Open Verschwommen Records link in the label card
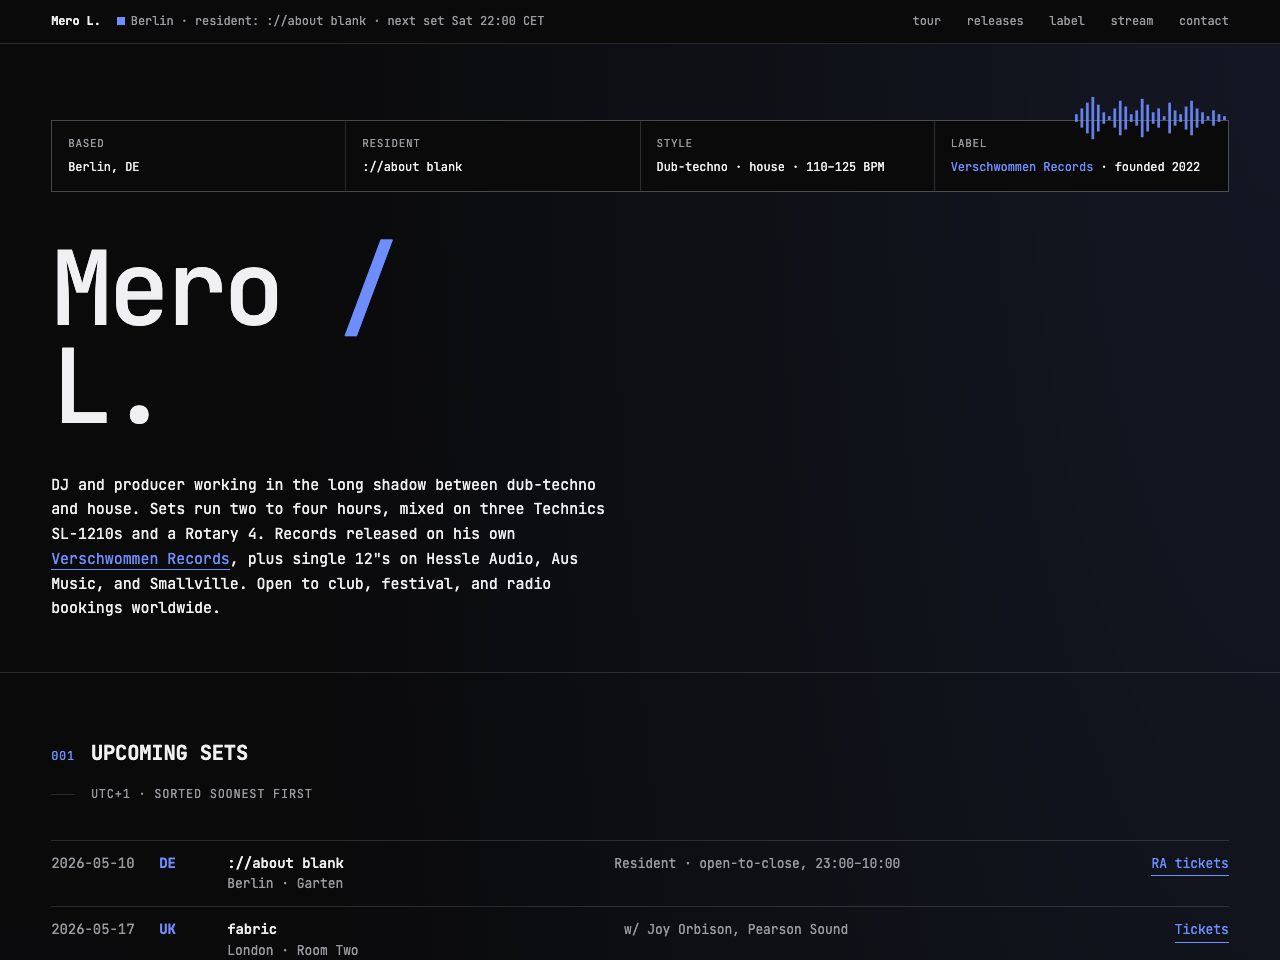Viewport: 1280px width, 960px height. [x=1022, y=167]
